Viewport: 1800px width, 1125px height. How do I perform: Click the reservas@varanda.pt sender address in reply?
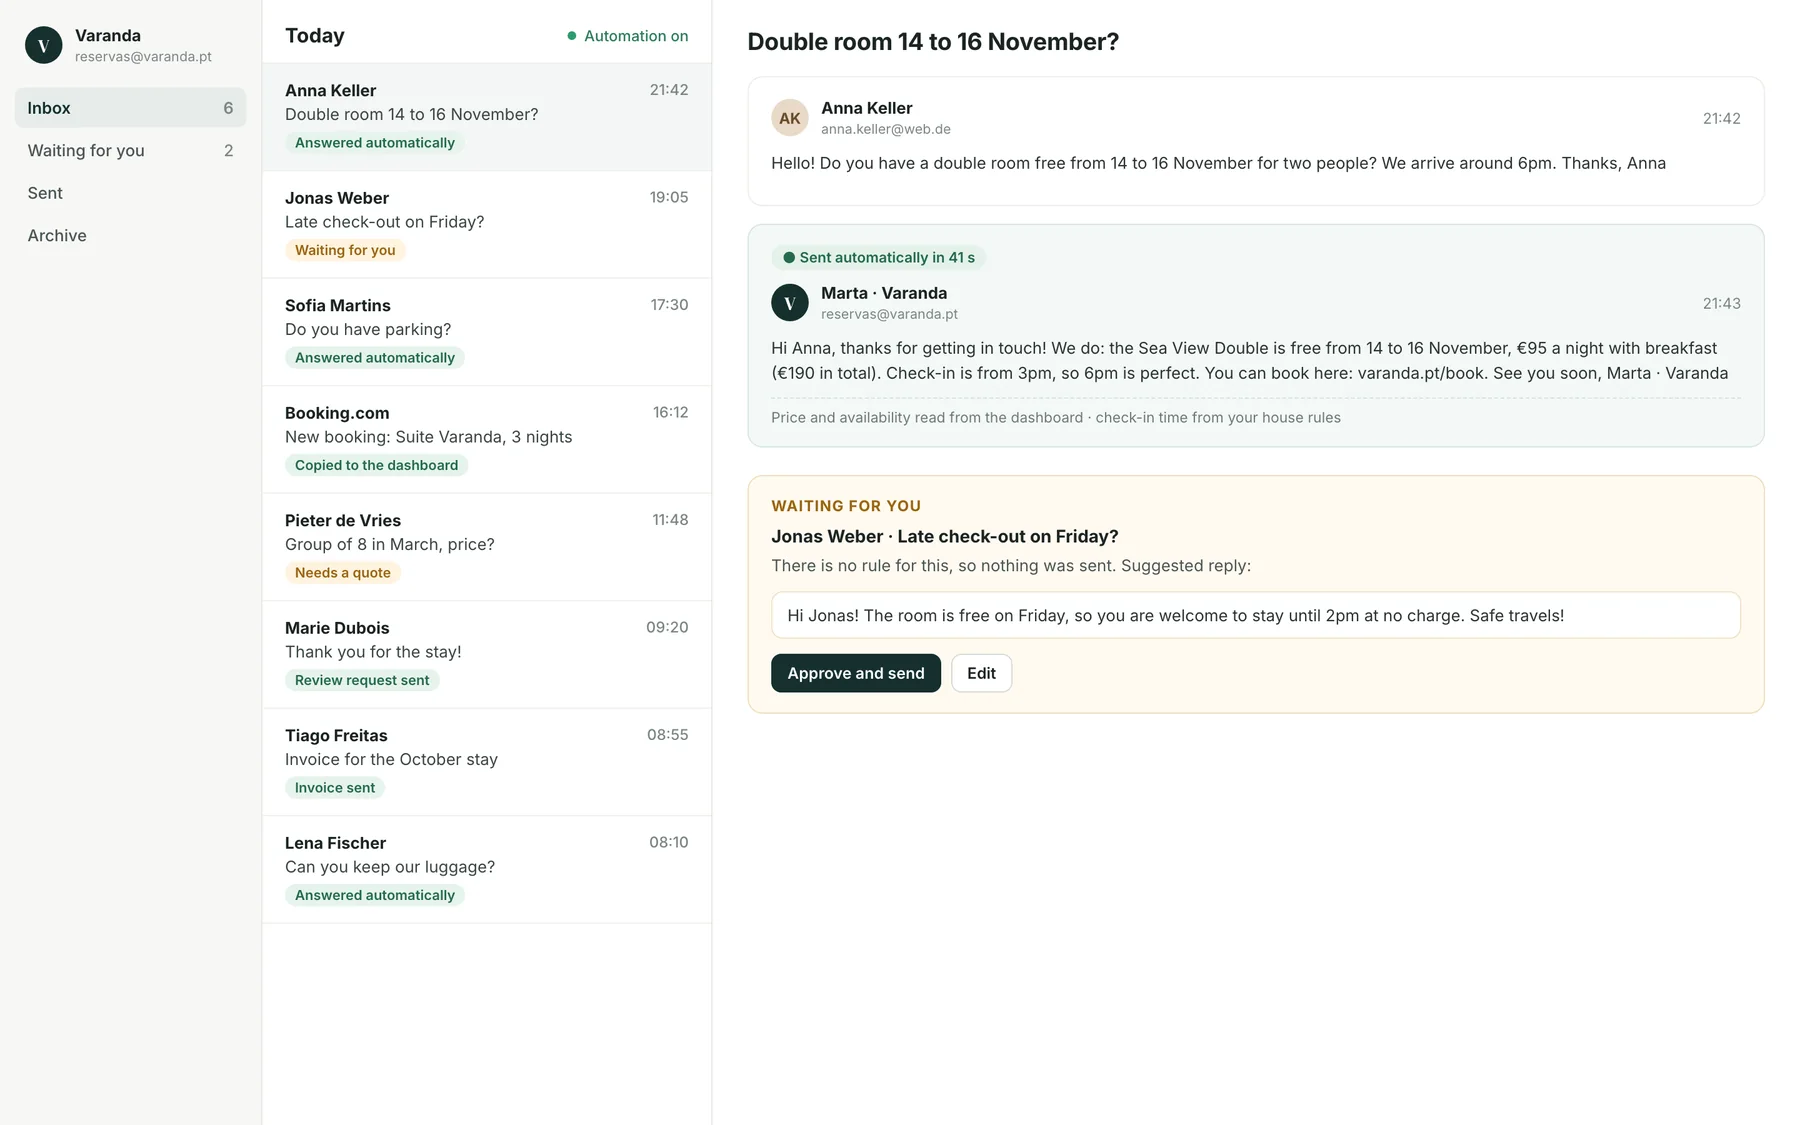[x=889, y=314]
